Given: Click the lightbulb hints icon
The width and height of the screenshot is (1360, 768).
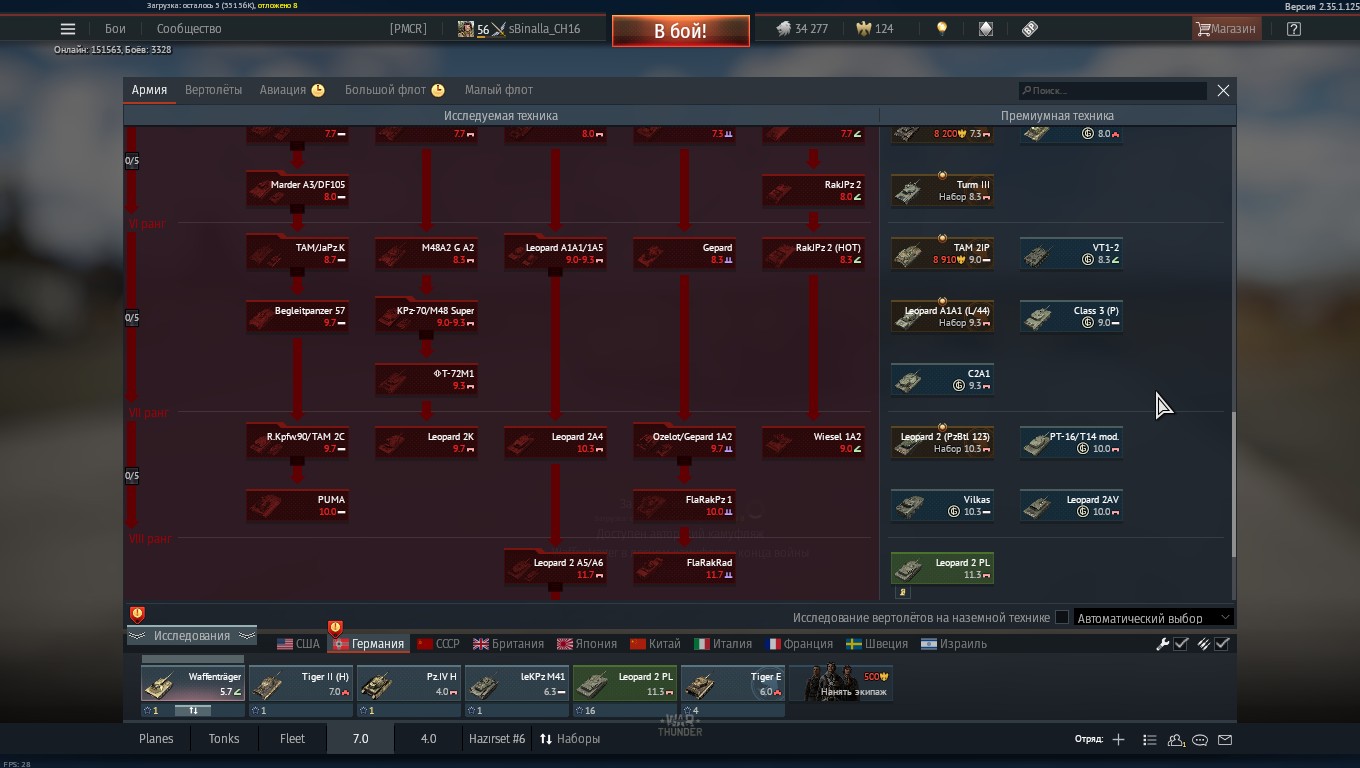Looking at the screenshot, I should click(x=941, y=29).
